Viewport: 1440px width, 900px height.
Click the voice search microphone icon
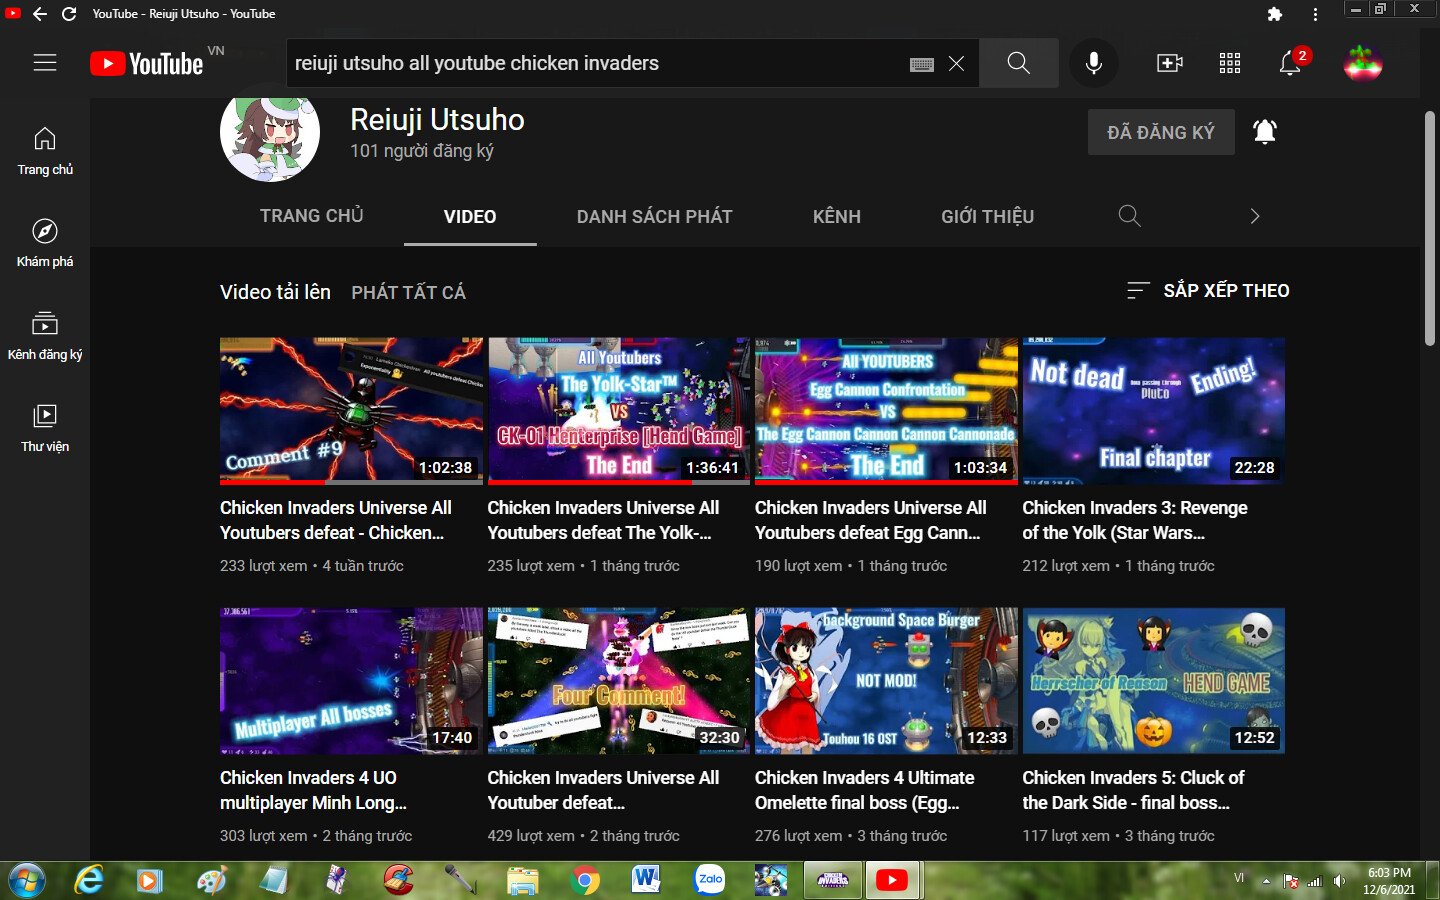click(x=1094, y=63)
